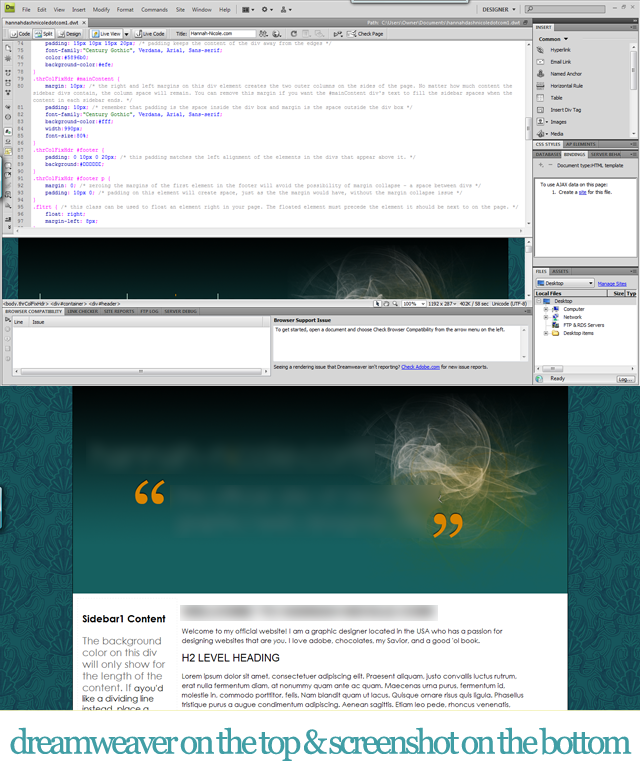
Task: Click the Horizontal Rule insert icon
Action: click(x=541, y=86)
